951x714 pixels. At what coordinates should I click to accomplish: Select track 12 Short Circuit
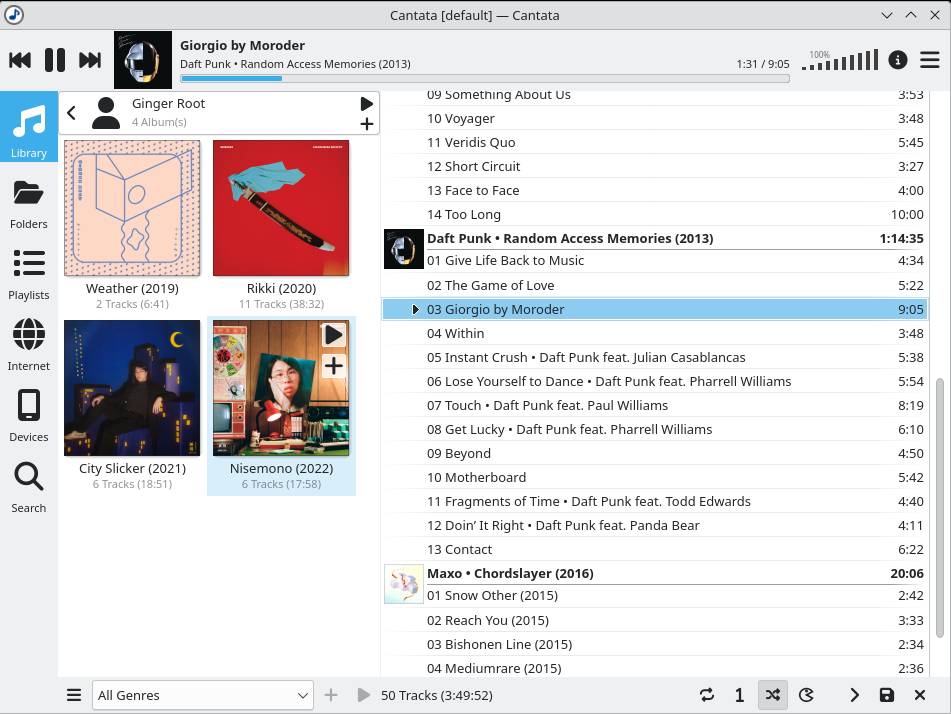654,166
